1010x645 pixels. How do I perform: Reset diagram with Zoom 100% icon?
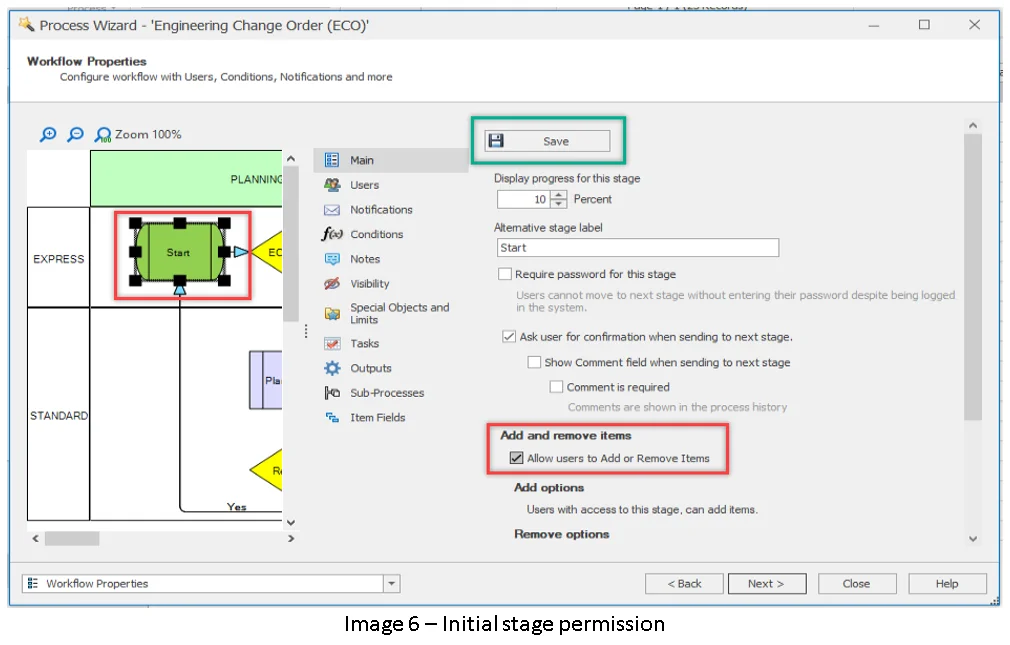click(x=102, y=135)
